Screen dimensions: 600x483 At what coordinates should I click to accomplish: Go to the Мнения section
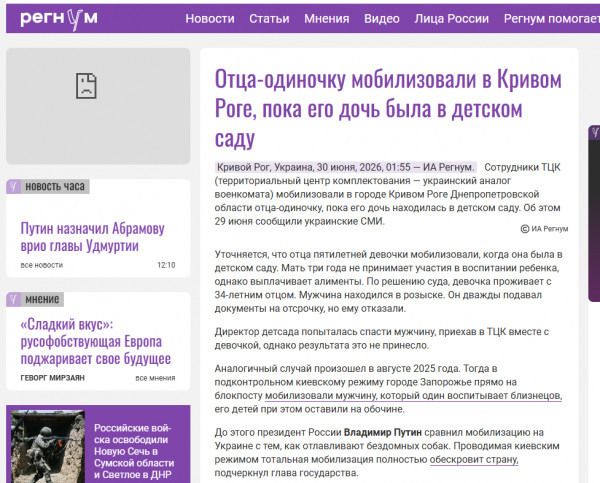tap(326, 19)
